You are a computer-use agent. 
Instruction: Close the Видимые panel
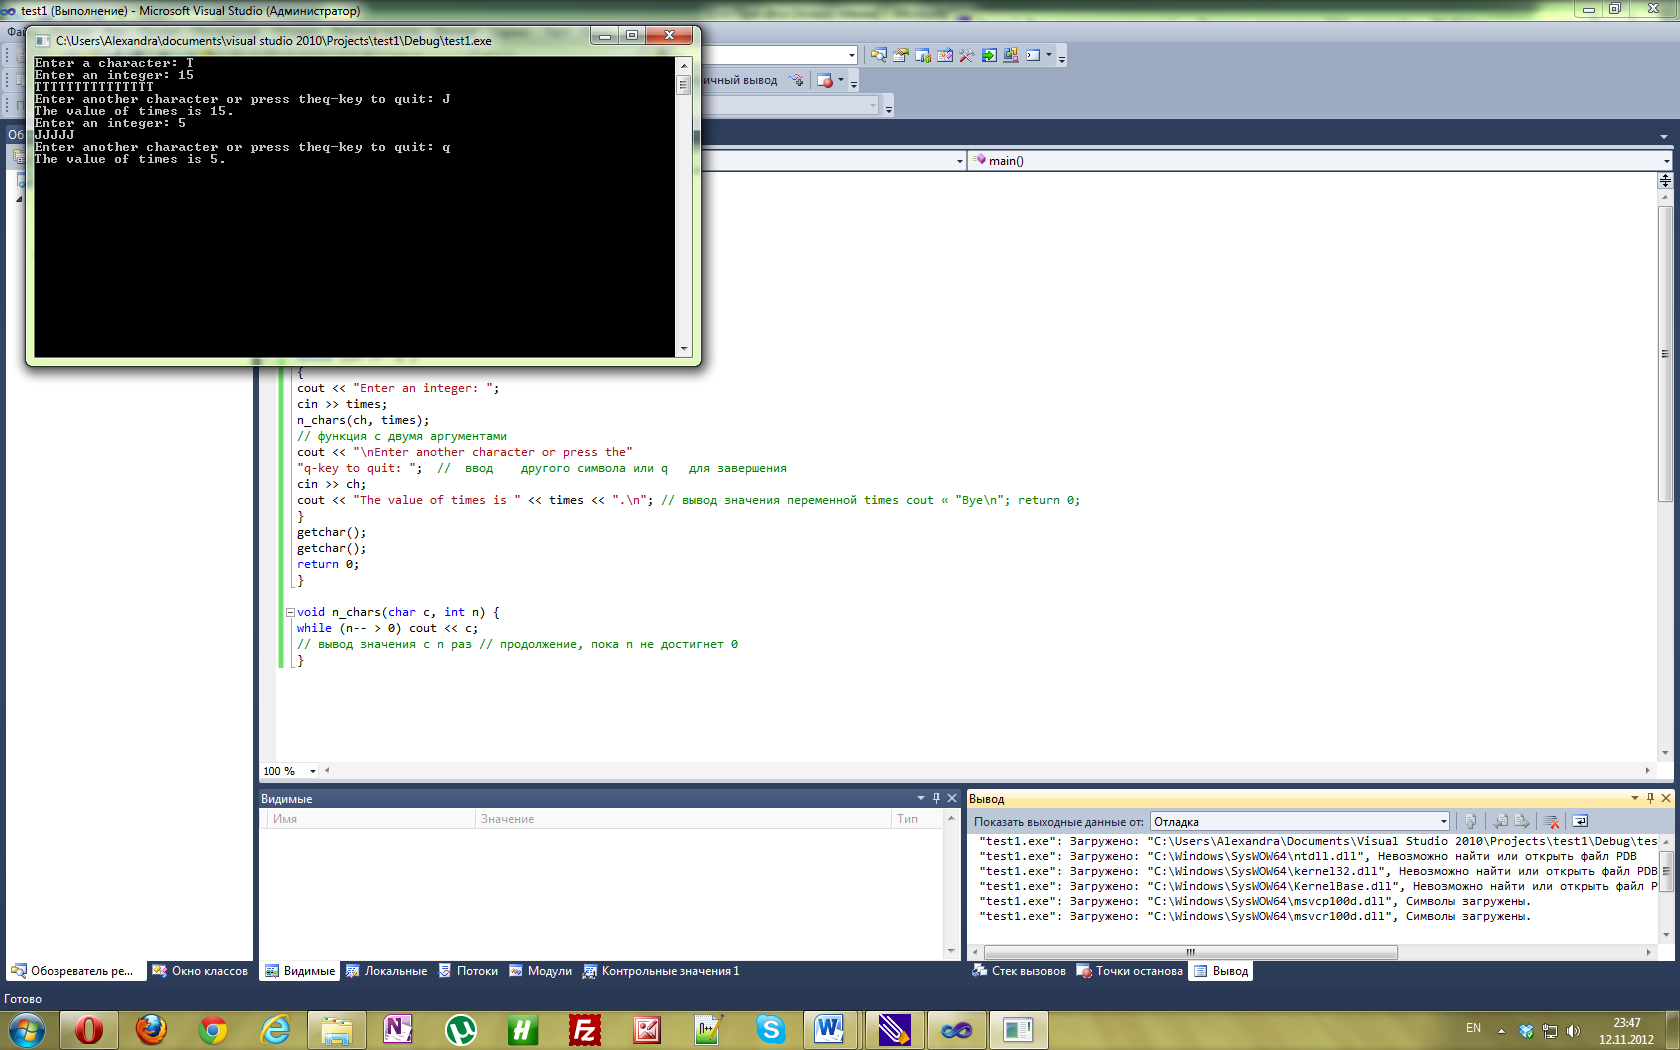pyautogui.click(x=952, y=798)
